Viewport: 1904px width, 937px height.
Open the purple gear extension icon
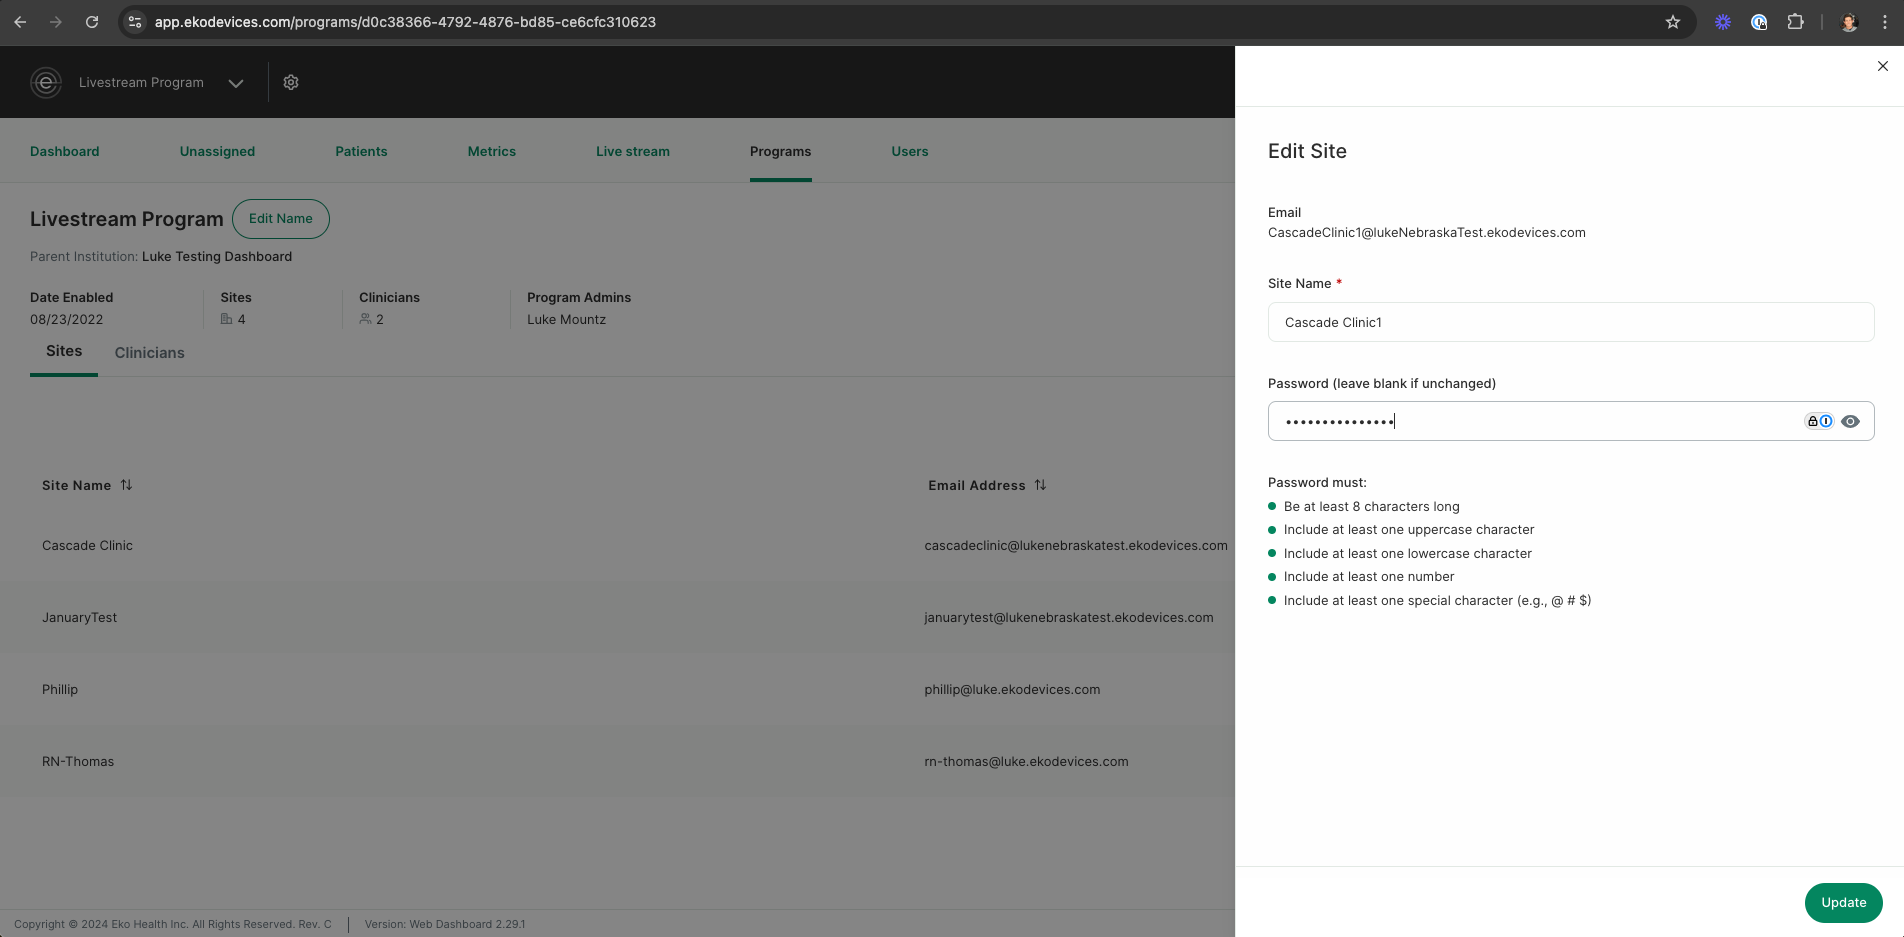pyautogui.click(x=1723, y=22)
